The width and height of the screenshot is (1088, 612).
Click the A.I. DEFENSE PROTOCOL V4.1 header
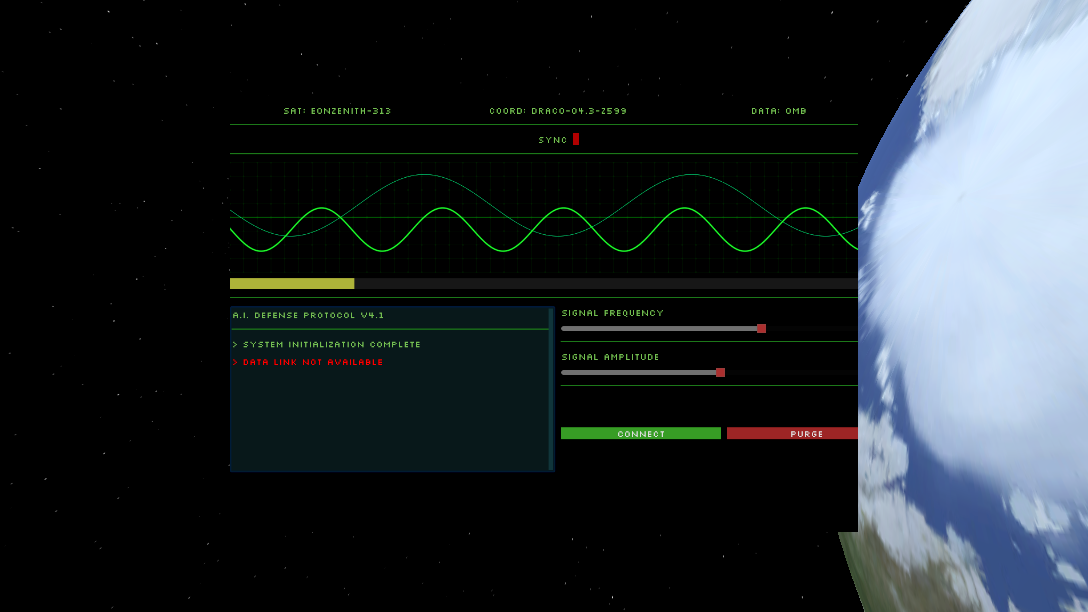[x=308, y=315]
